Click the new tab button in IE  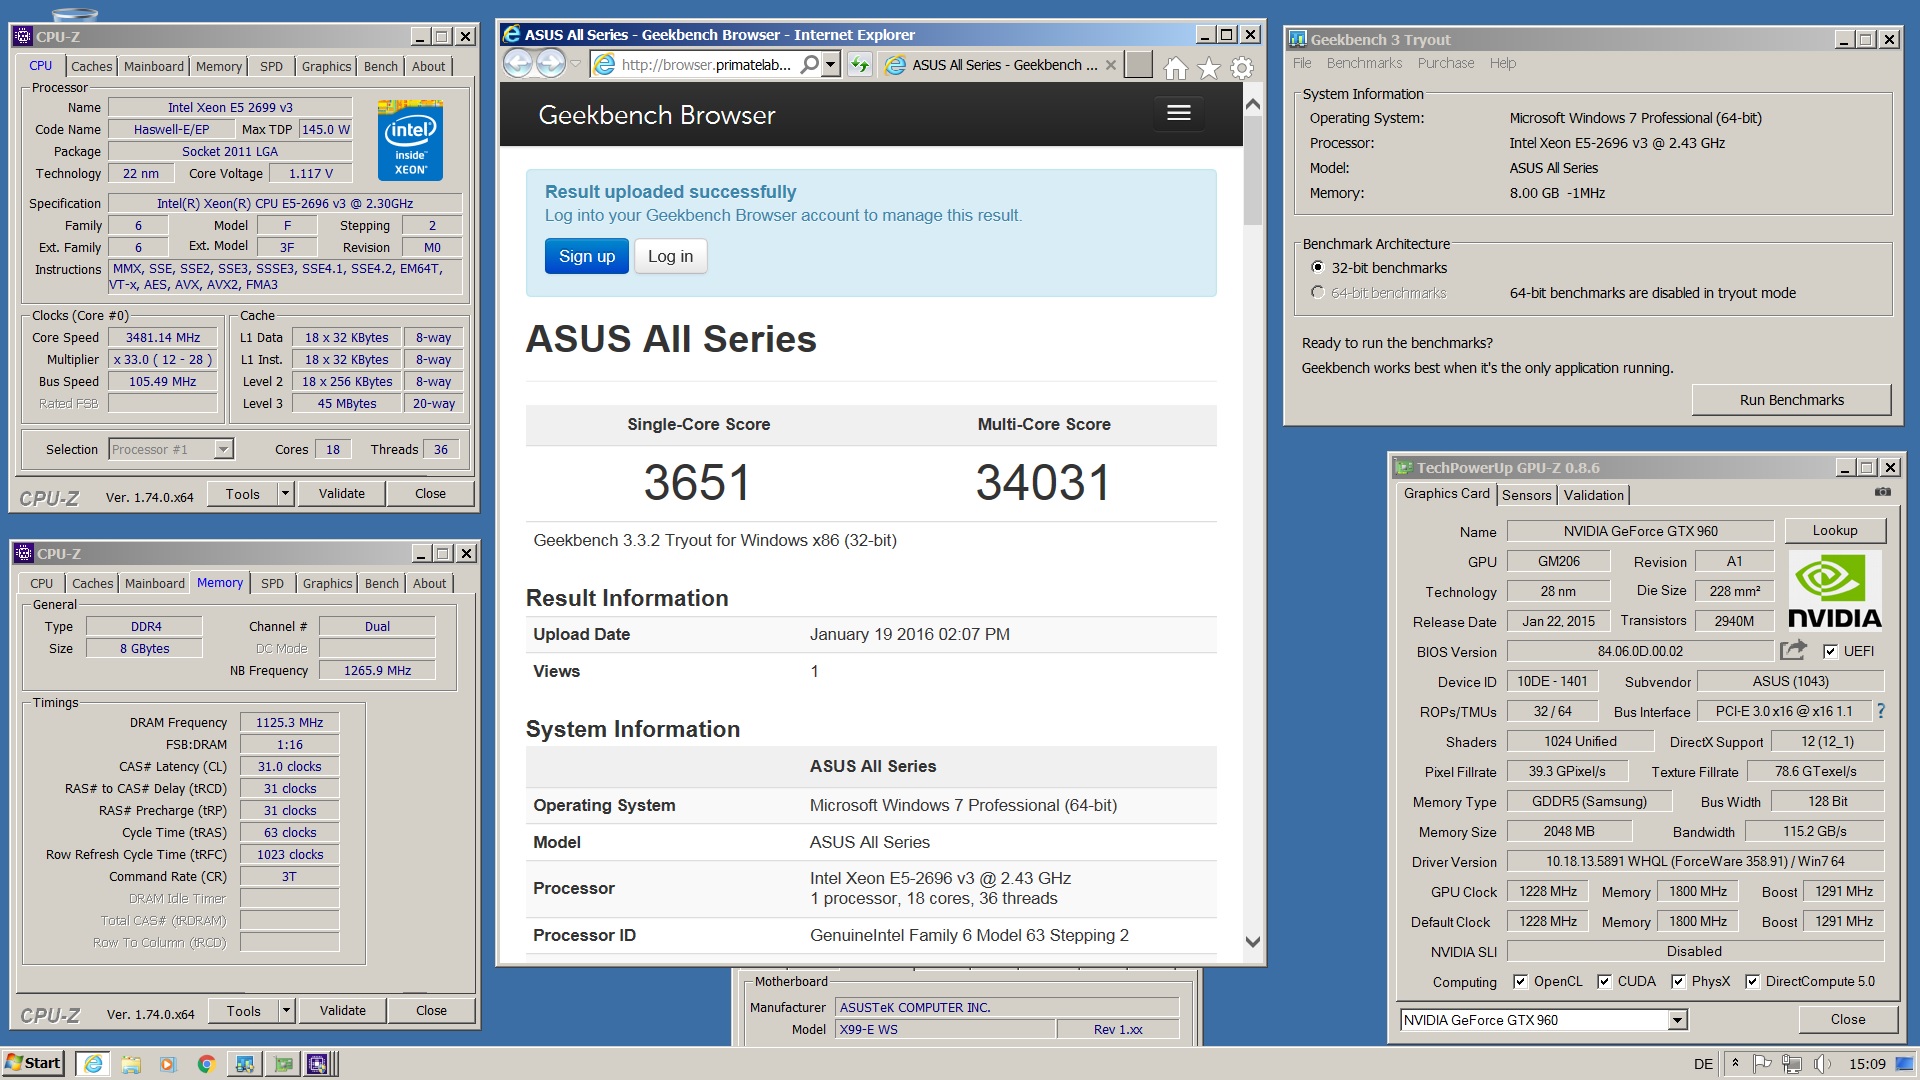(x=1138, y=65)
